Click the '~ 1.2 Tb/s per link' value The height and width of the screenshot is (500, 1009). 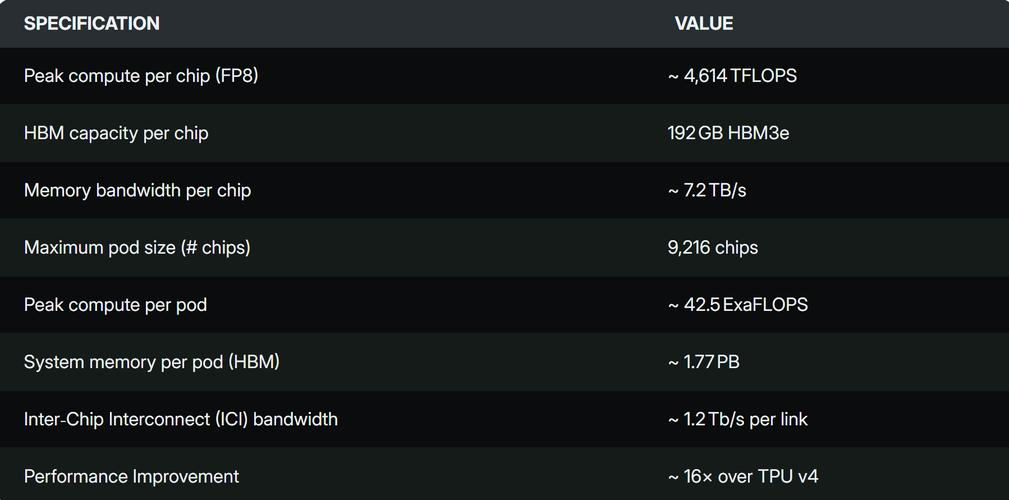click(738, 419)
